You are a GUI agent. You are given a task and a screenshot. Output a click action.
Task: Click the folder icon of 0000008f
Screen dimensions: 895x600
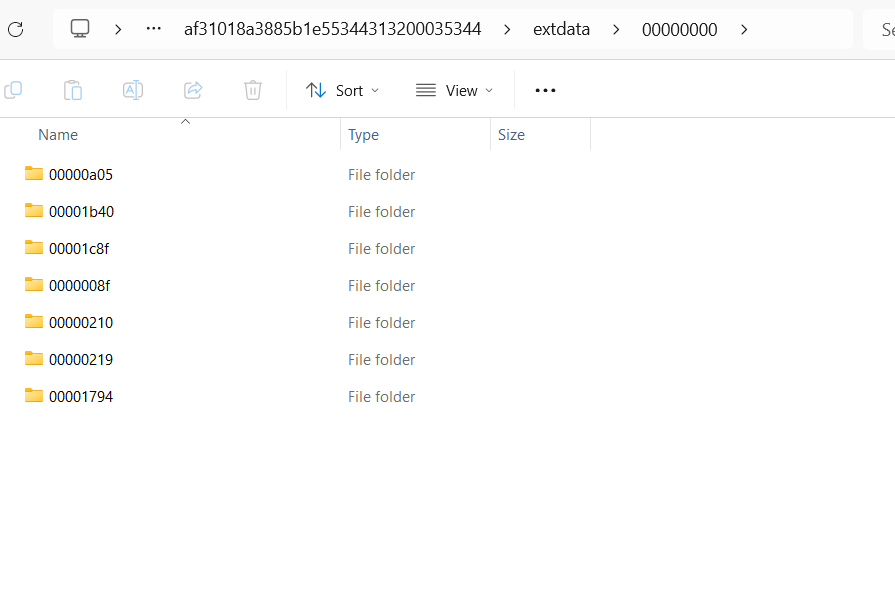34,284
